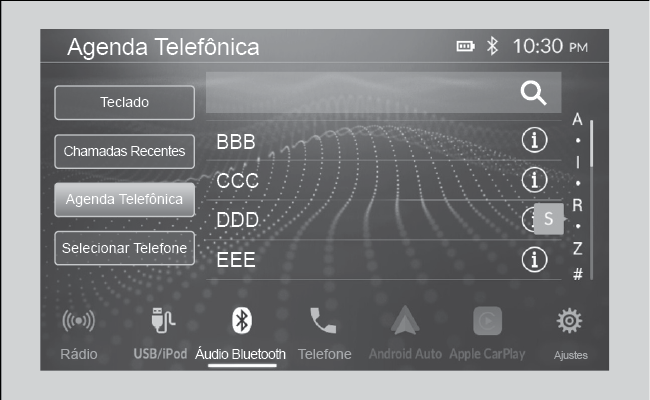
Task: Open info for contact BBB
Action: [534, 140]
